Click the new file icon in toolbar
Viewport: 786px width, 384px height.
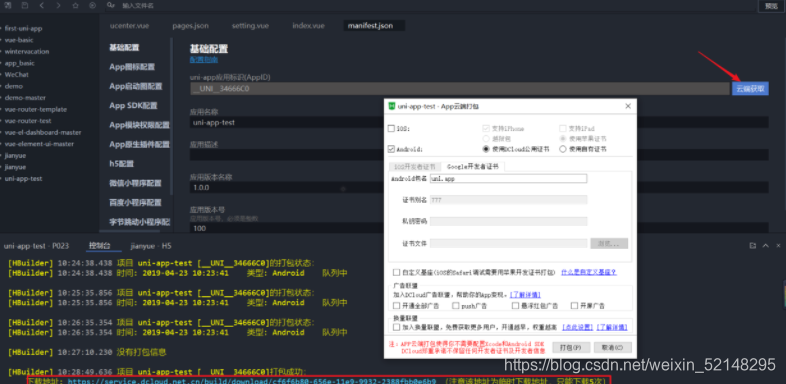[x=8, y=5]
